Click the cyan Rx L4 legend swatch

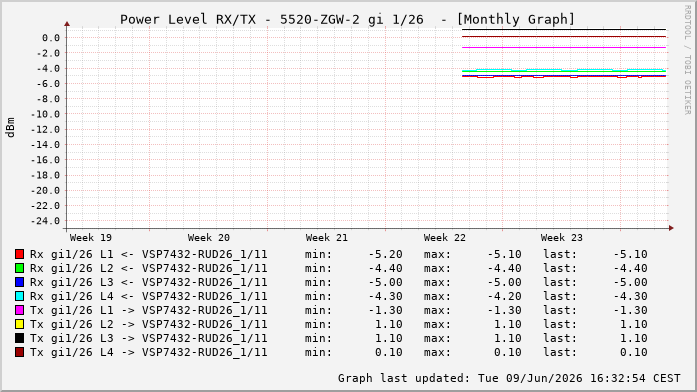pyautogui.click(x=20, y=296)
